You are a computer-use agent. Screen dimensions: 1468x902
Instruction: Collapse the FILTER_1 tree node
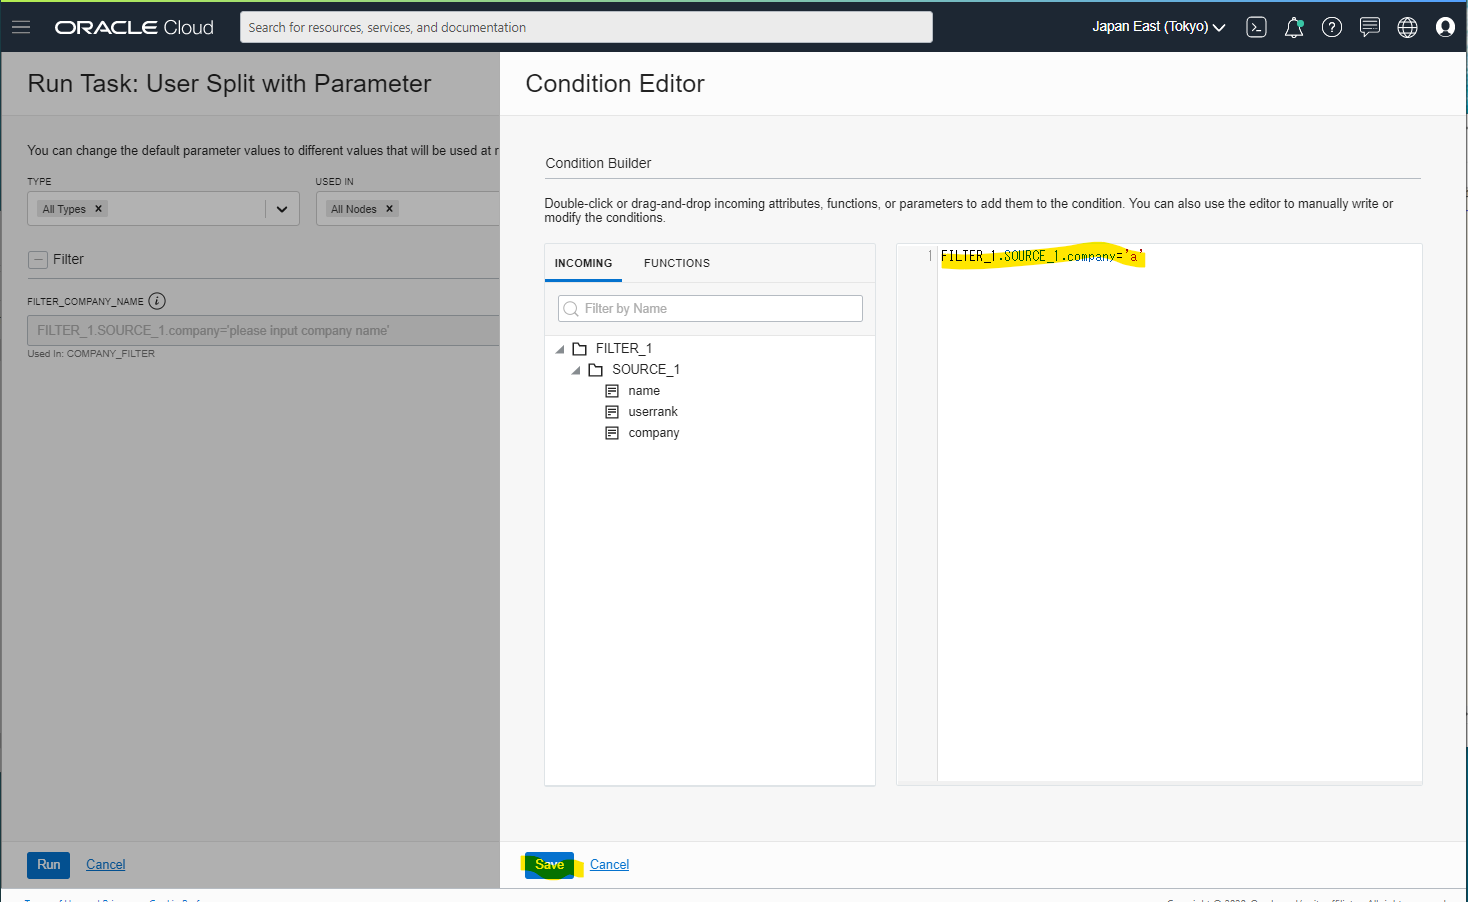[x=560, y=349]
